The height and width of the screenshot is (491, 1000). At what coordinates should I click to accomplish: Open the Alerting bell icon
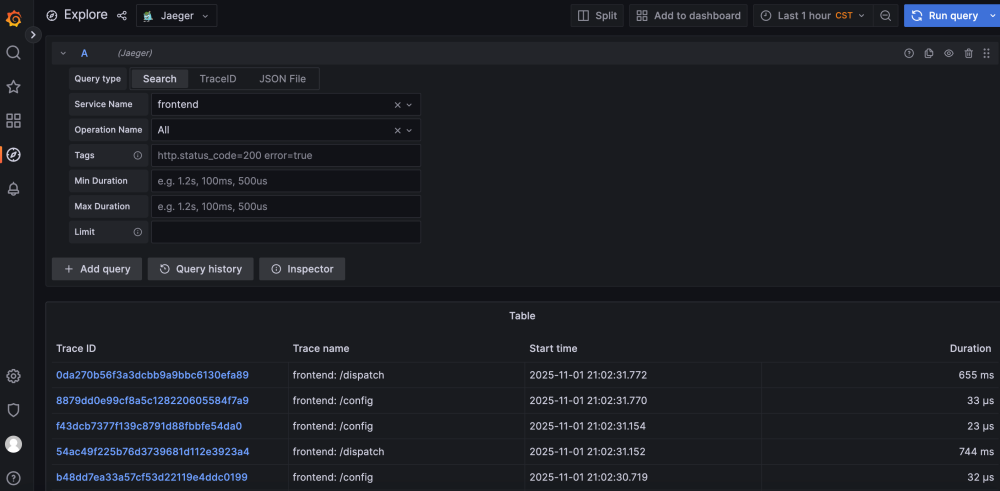[13, 189]
